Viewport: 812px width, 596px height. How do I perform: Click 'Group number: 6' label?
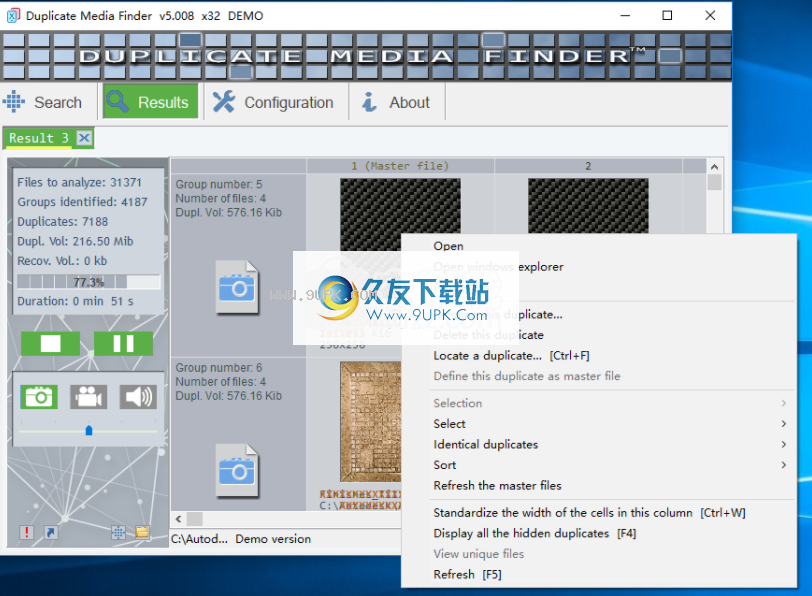[x=219, y=368]
